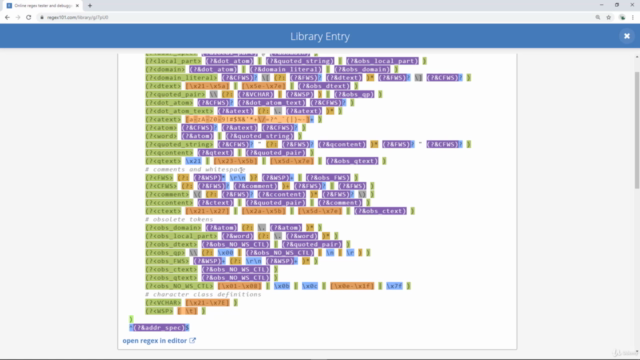Click the (?<obs_domain> group name
Screen dimensions: 640x360
173,227
